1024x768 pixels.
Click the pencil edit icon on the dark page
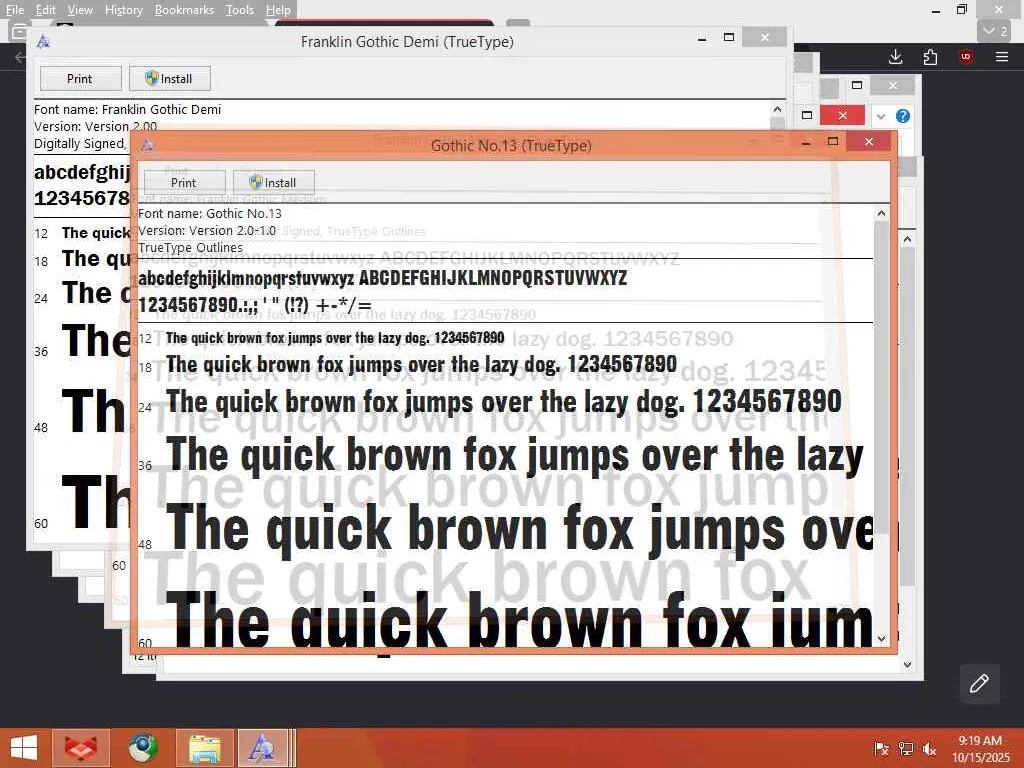tap(979, 684)
